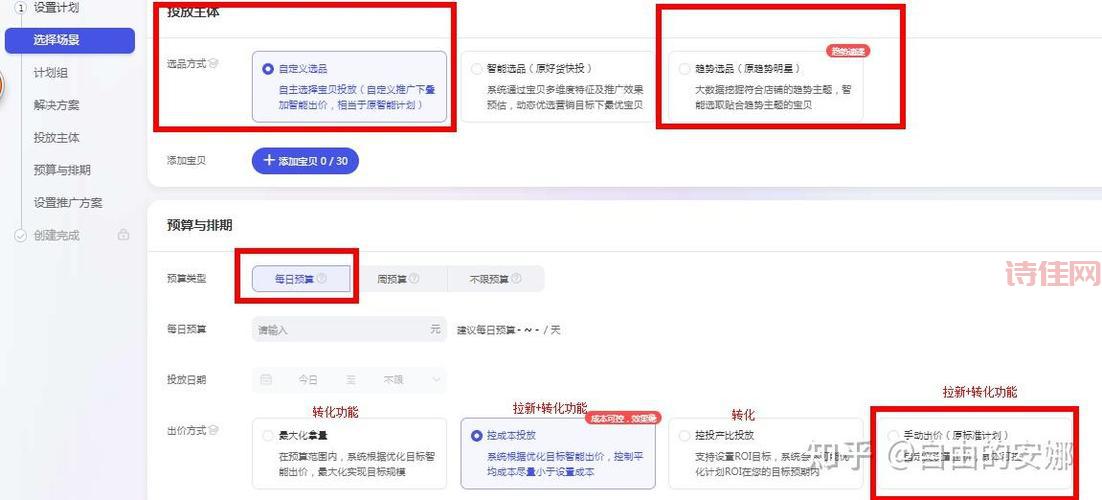
Task: Go to 计划组 in the sidebar
Action: (x=51, y=73)
